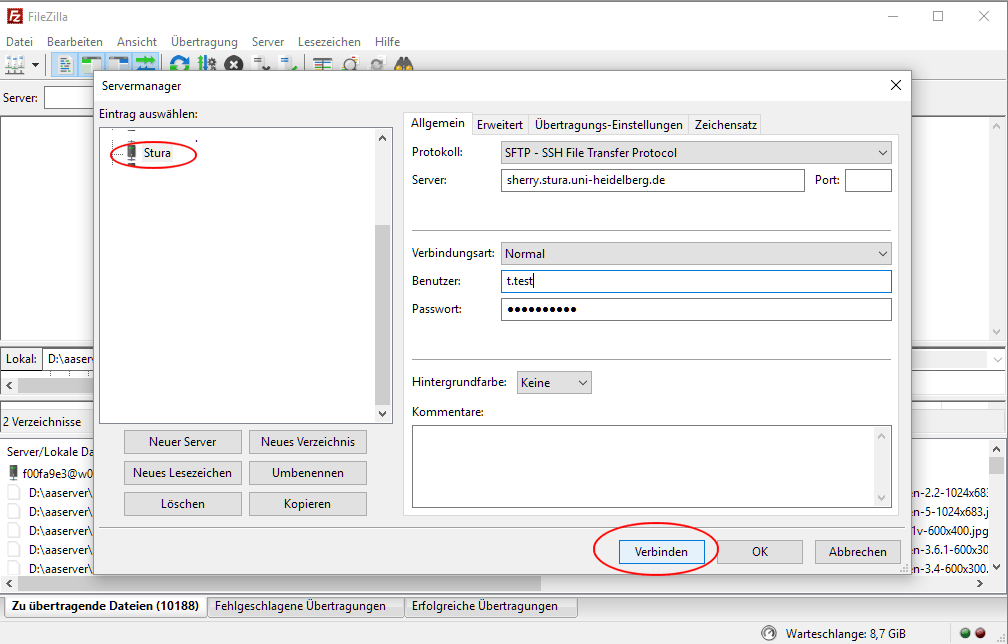Click the Neues Verzeichnis button

coord(308,442)
